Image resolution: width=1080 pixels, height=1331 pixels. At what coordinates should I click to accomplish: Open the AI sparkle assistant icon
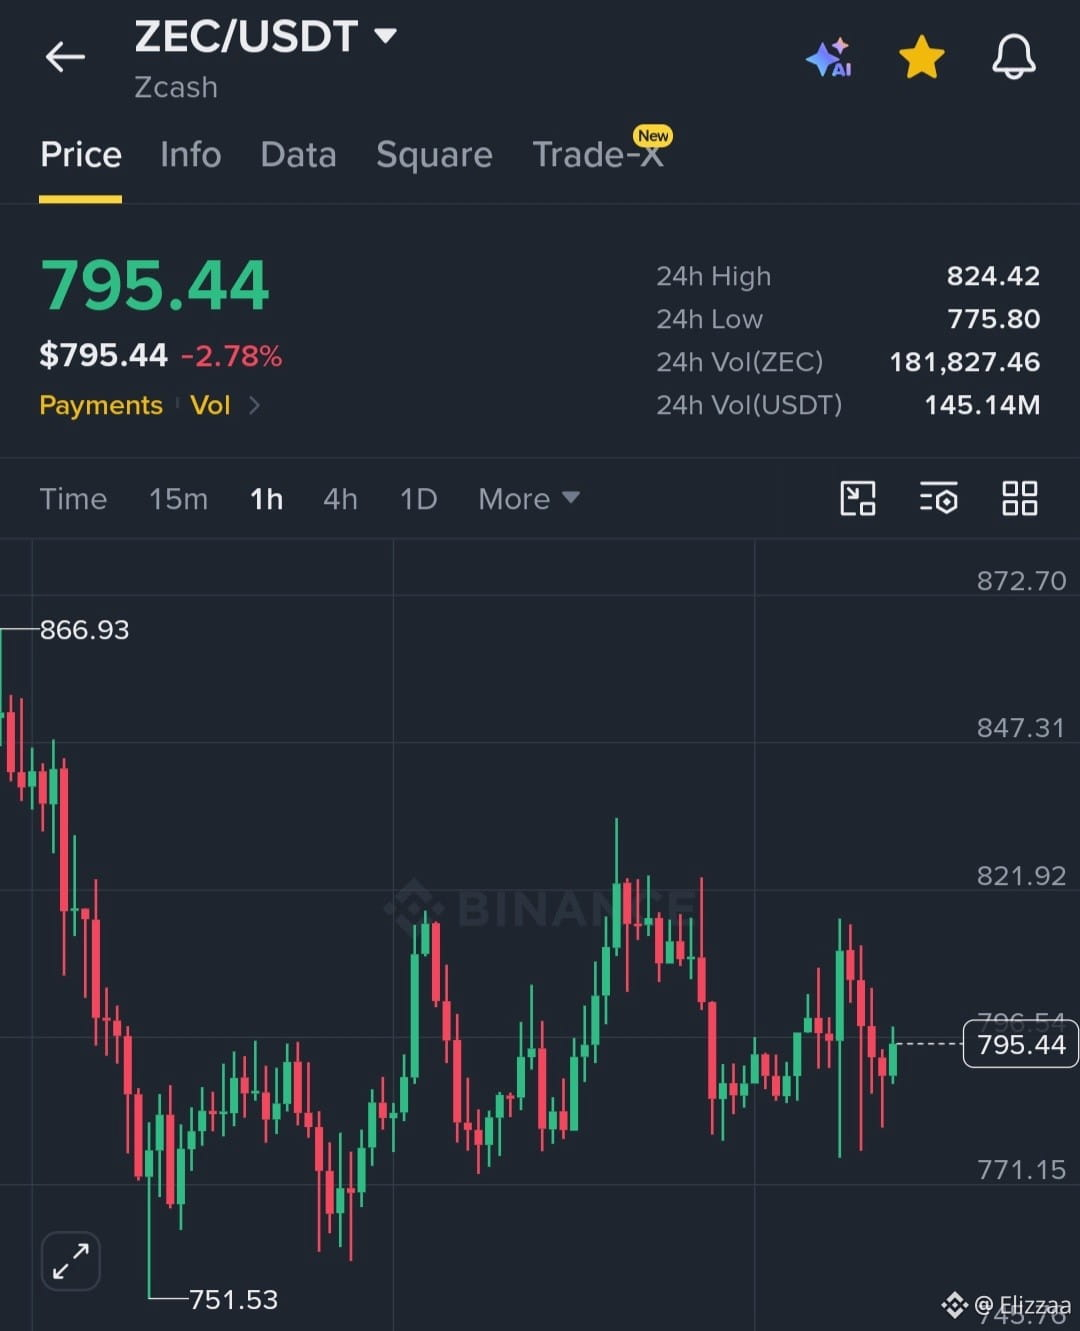(829, 57)
